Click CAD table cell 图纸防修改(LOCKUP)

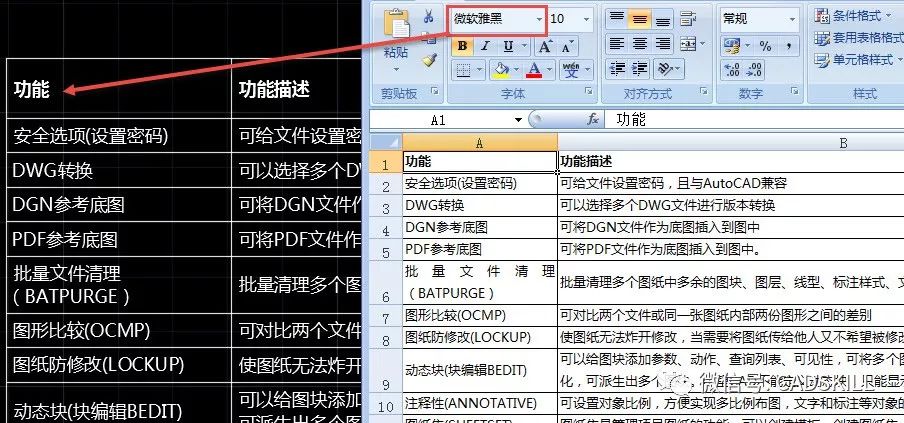click(118, 364)
